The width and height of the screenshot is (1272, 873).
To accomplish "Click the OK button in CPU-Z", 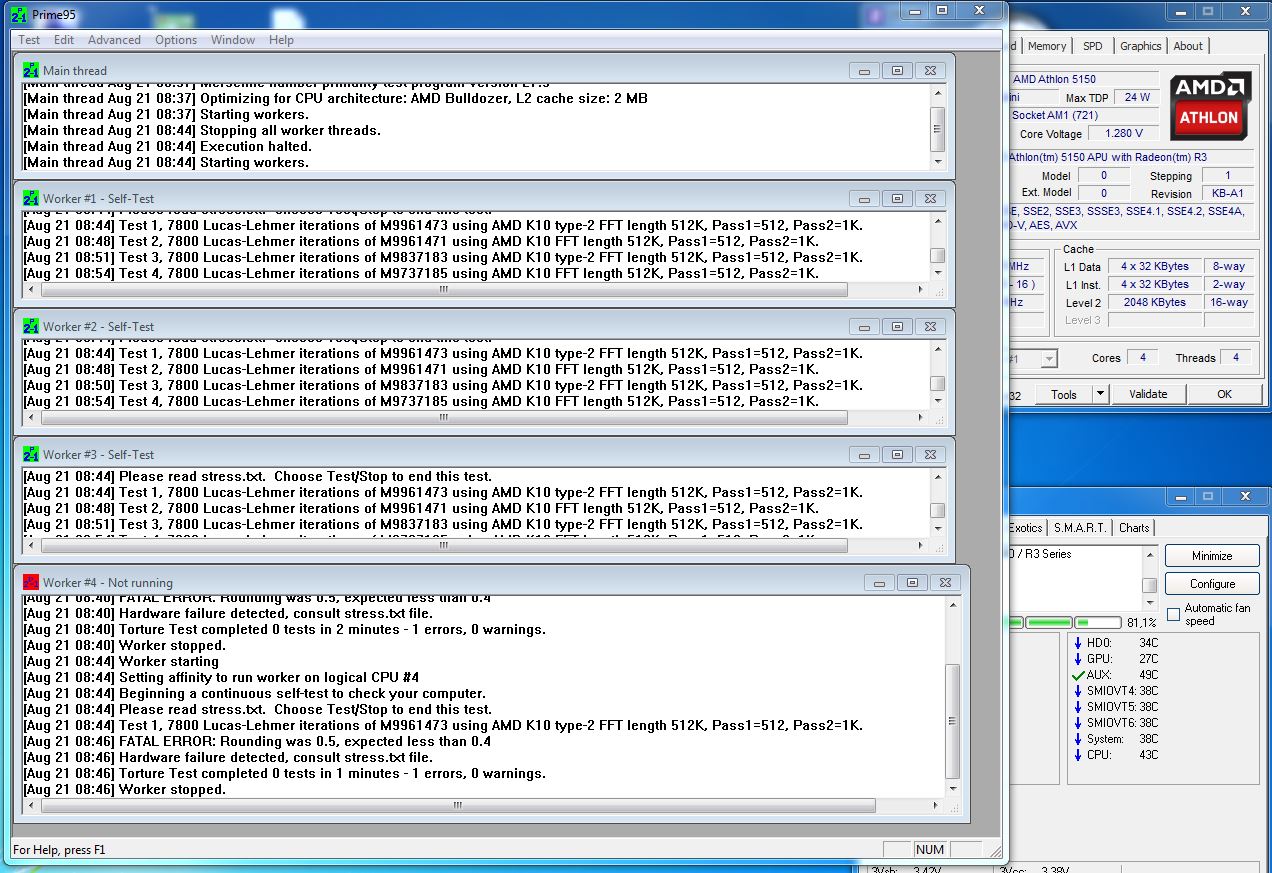I will coord(1224,394).
